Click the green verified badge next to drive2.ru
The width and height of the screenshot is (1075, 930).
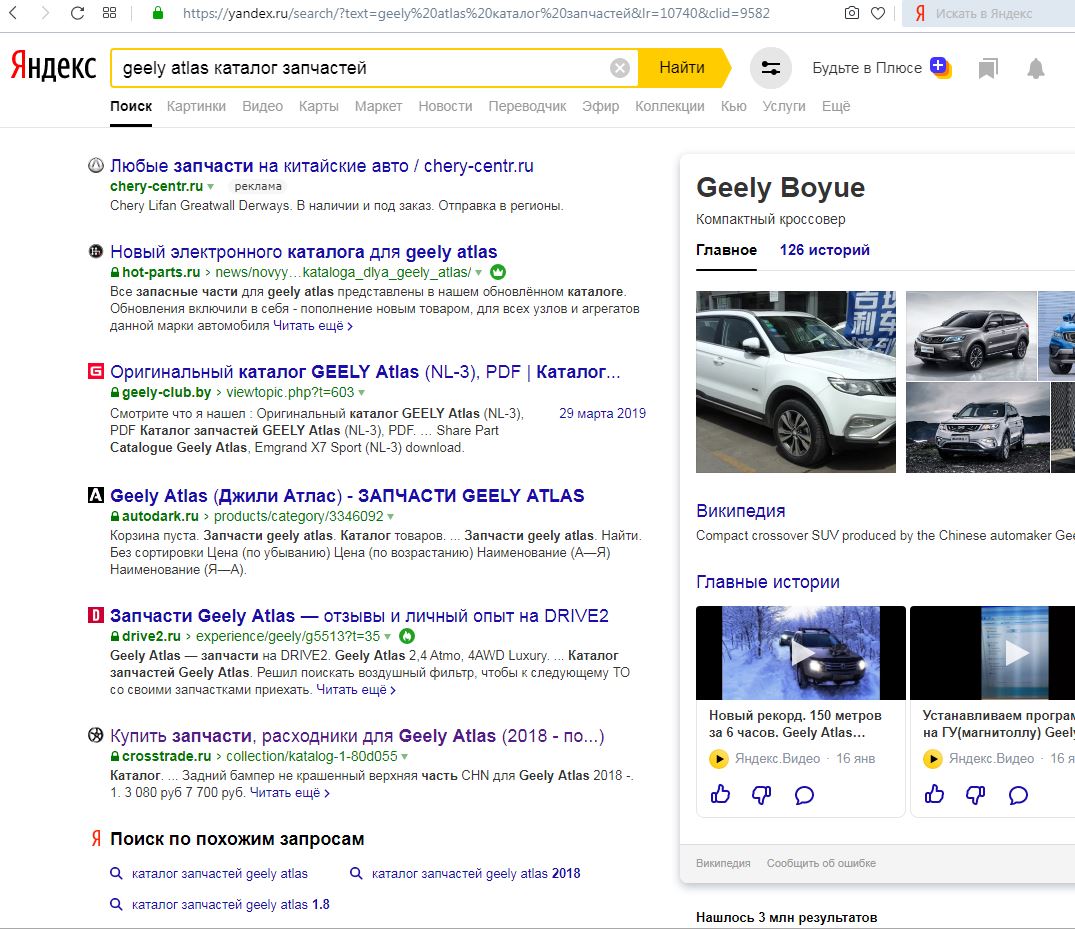(x=407, y=636)
